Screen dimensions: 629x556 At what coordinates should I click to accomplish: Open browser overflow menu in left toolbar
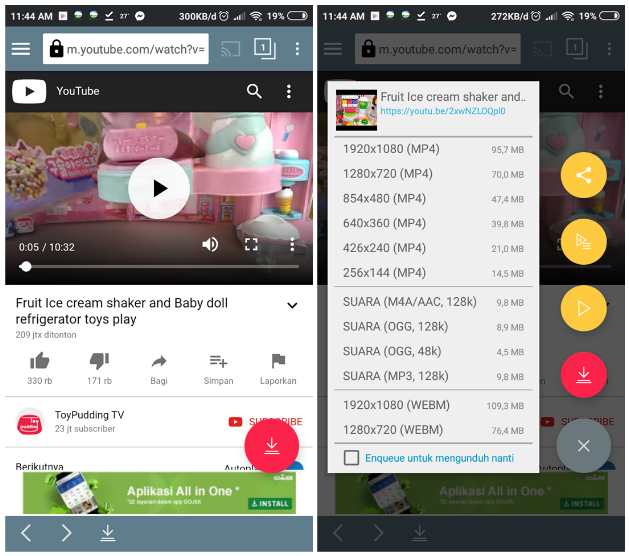click(x=297, y=49)
